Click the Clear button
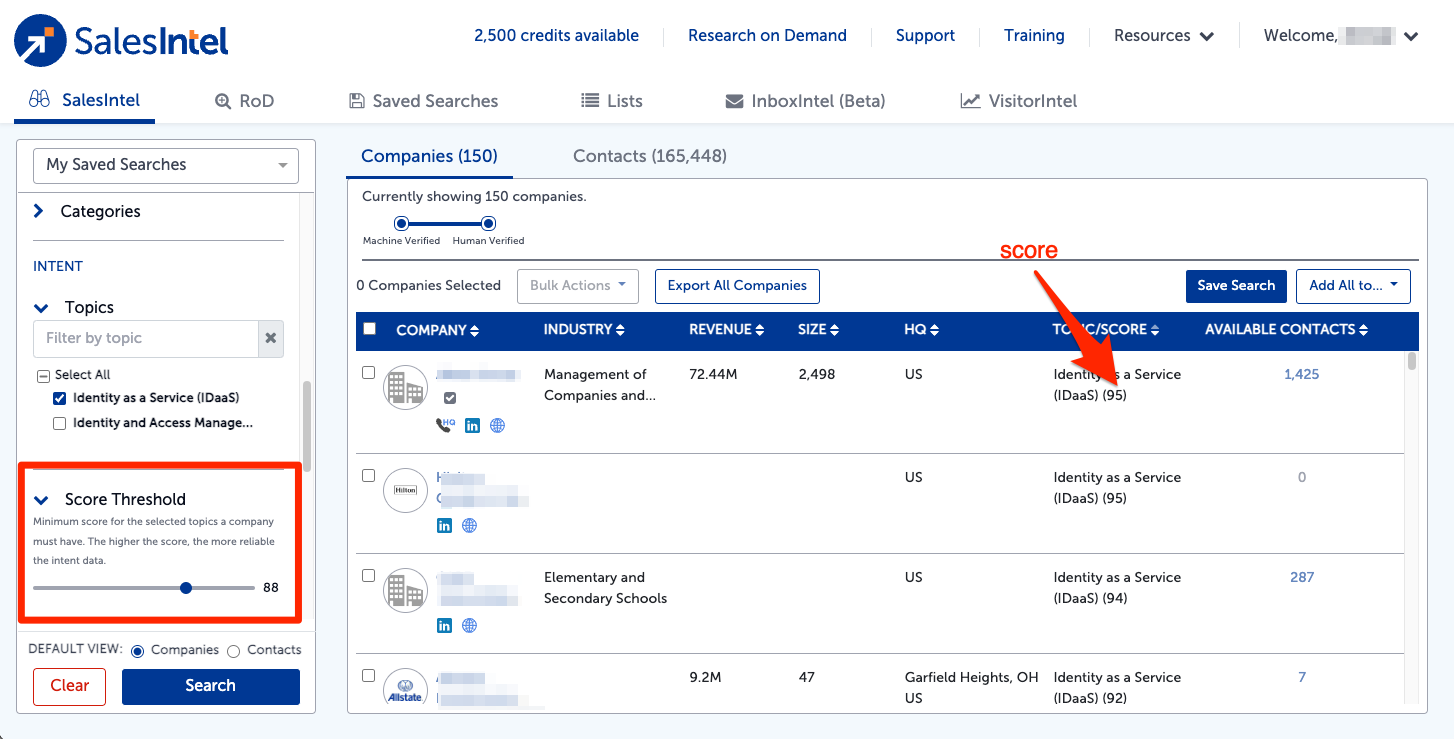This screenshot has height=739, width=1454. coord(70,686)
